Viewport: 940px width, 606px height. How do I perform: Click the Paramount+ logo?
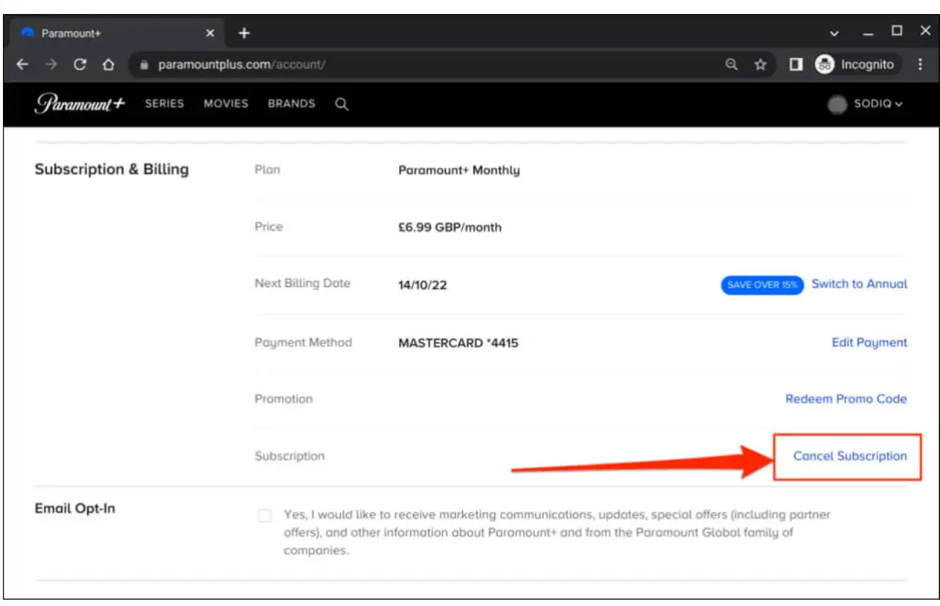(79, 104)
